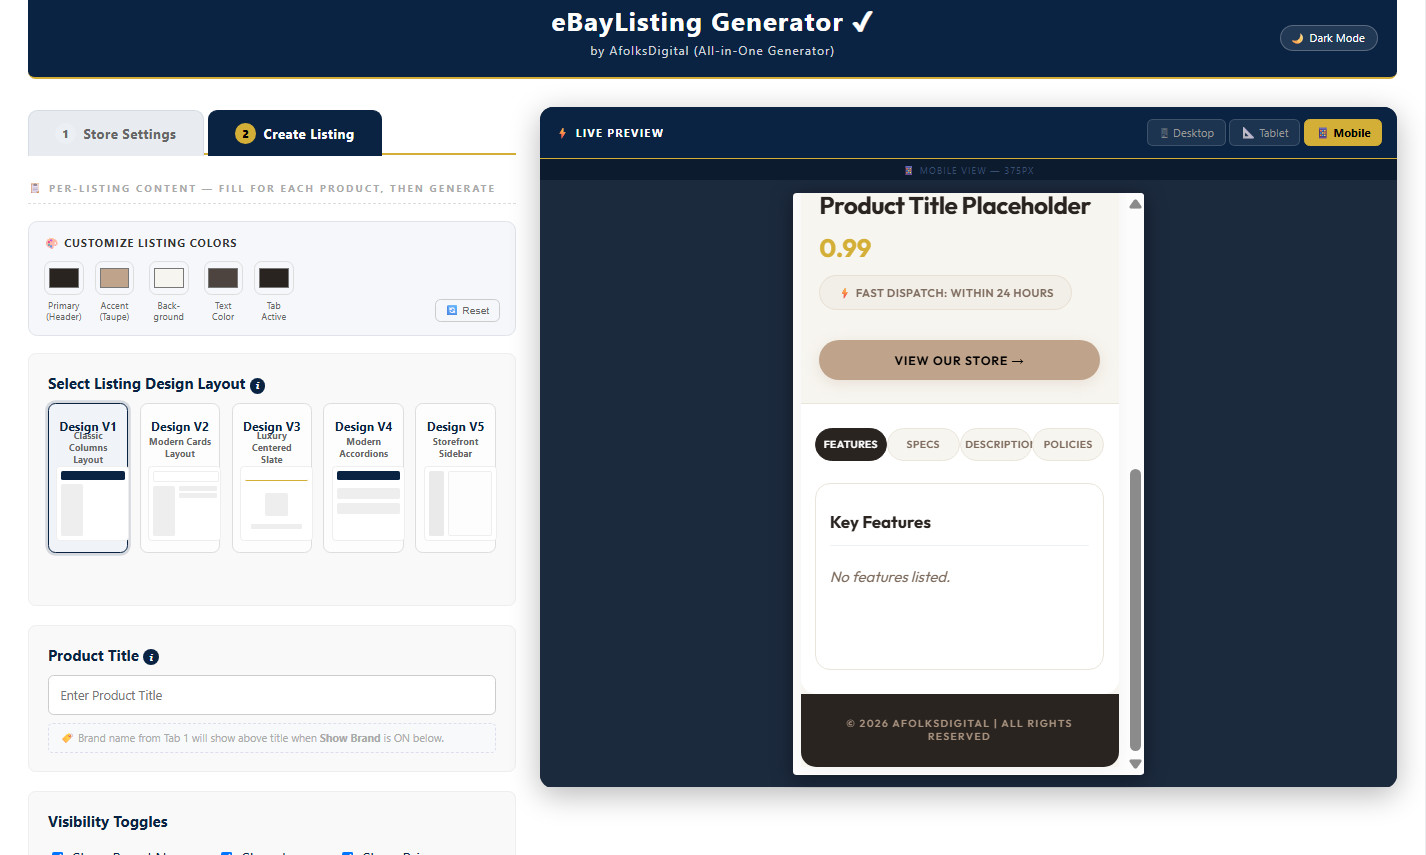Open the Accent (Taupe) color swatch
1426x855 pixels.
[x=114, y=278]
